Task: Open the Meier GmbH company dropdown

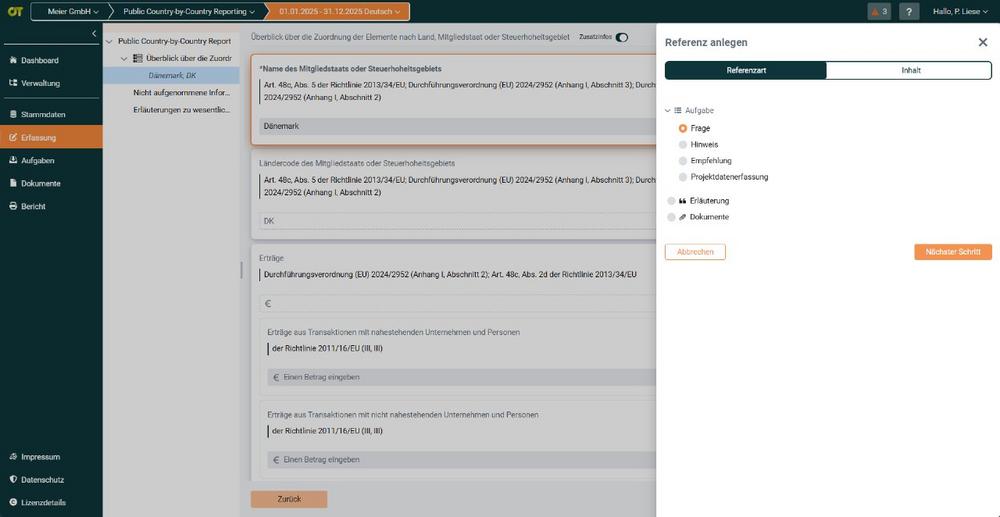Action: [73, 11]
